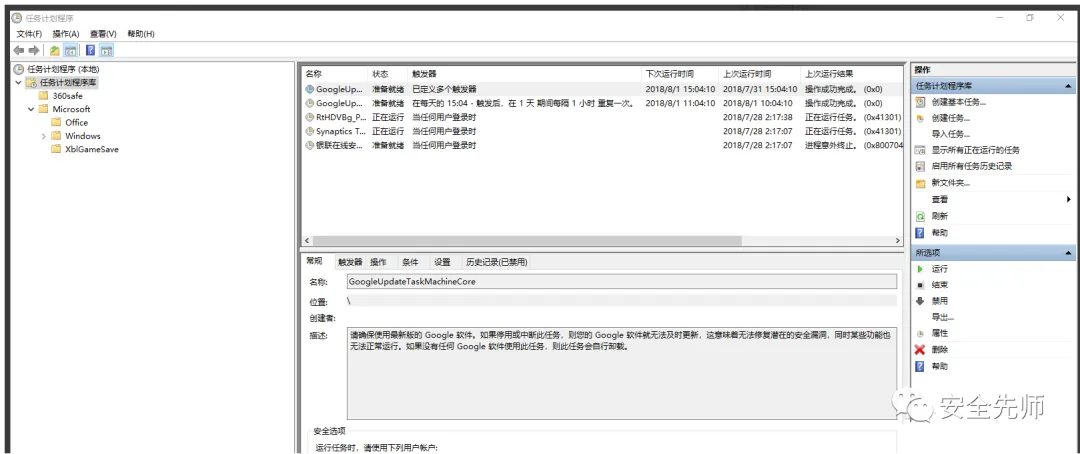Click the 属性 properties action
Viewport: 1080px width, 454px height.
coord(939,333)
